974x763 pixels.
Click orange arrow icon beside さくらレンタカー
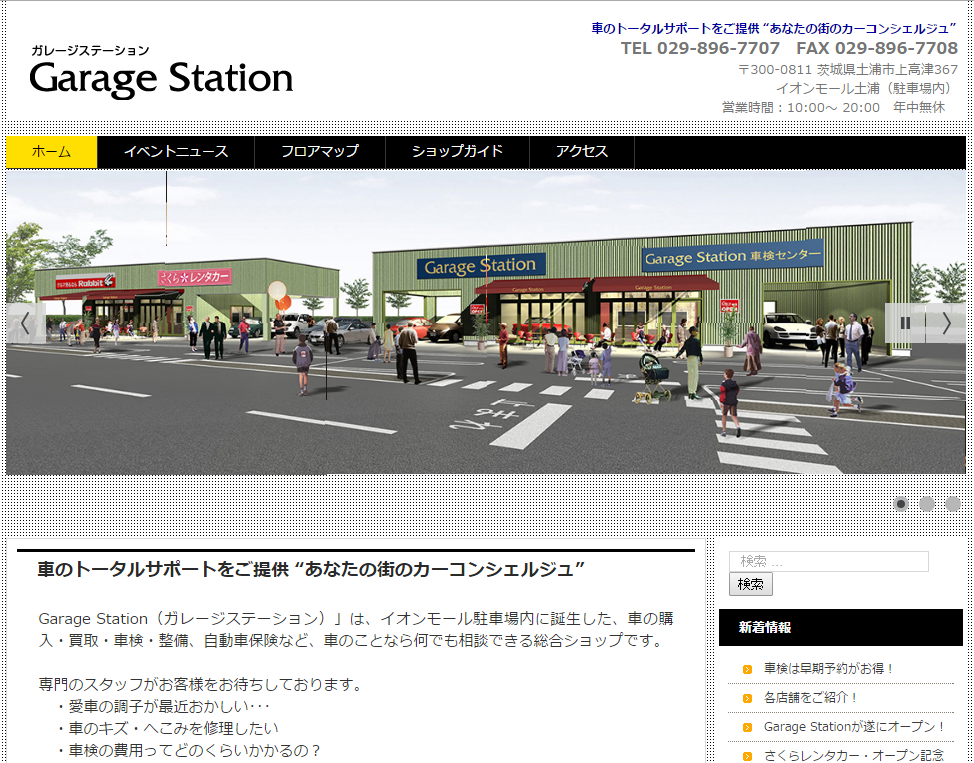747,756
